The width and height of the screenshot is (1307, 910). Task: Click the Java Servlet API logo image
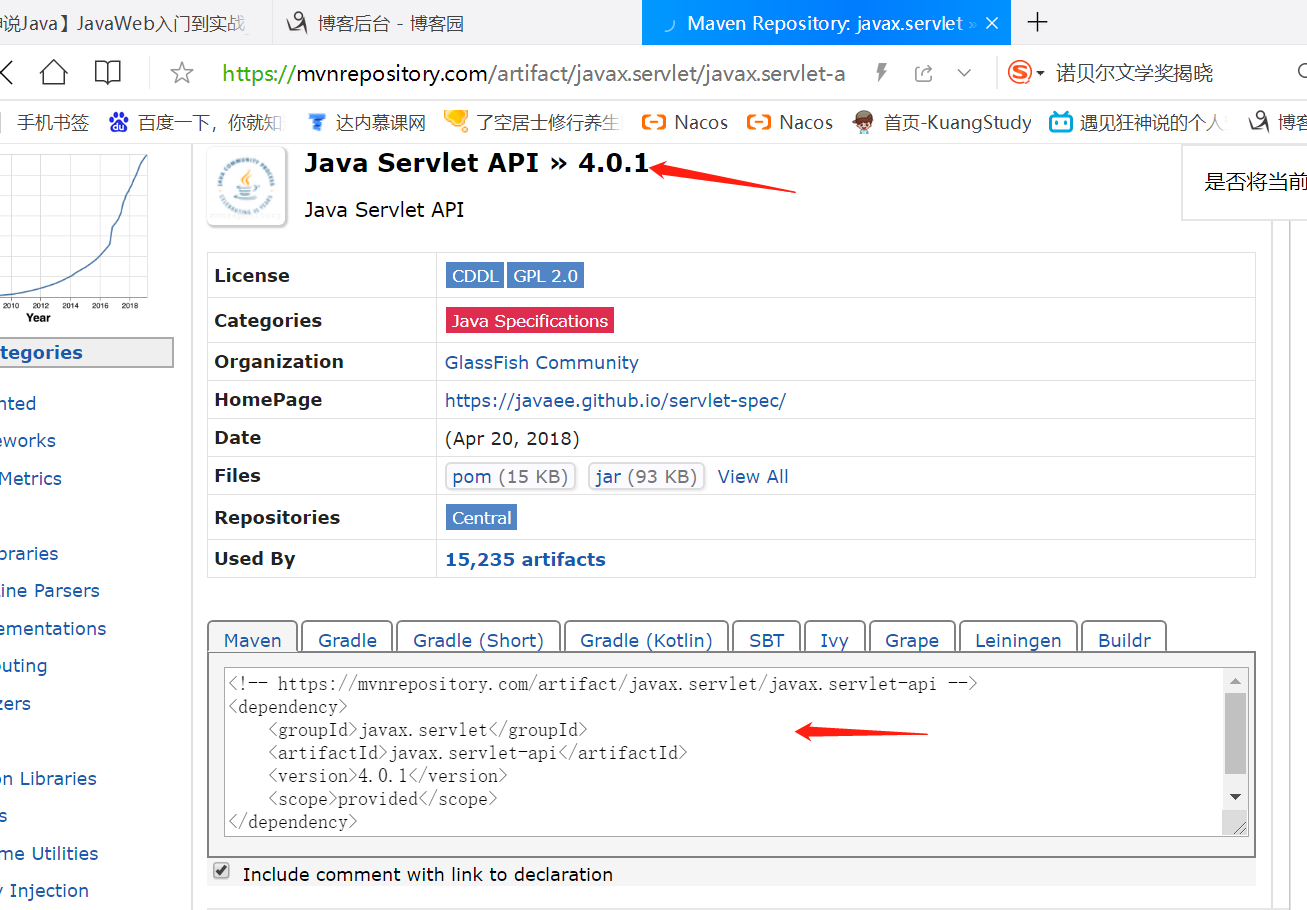tap(247, 186)
